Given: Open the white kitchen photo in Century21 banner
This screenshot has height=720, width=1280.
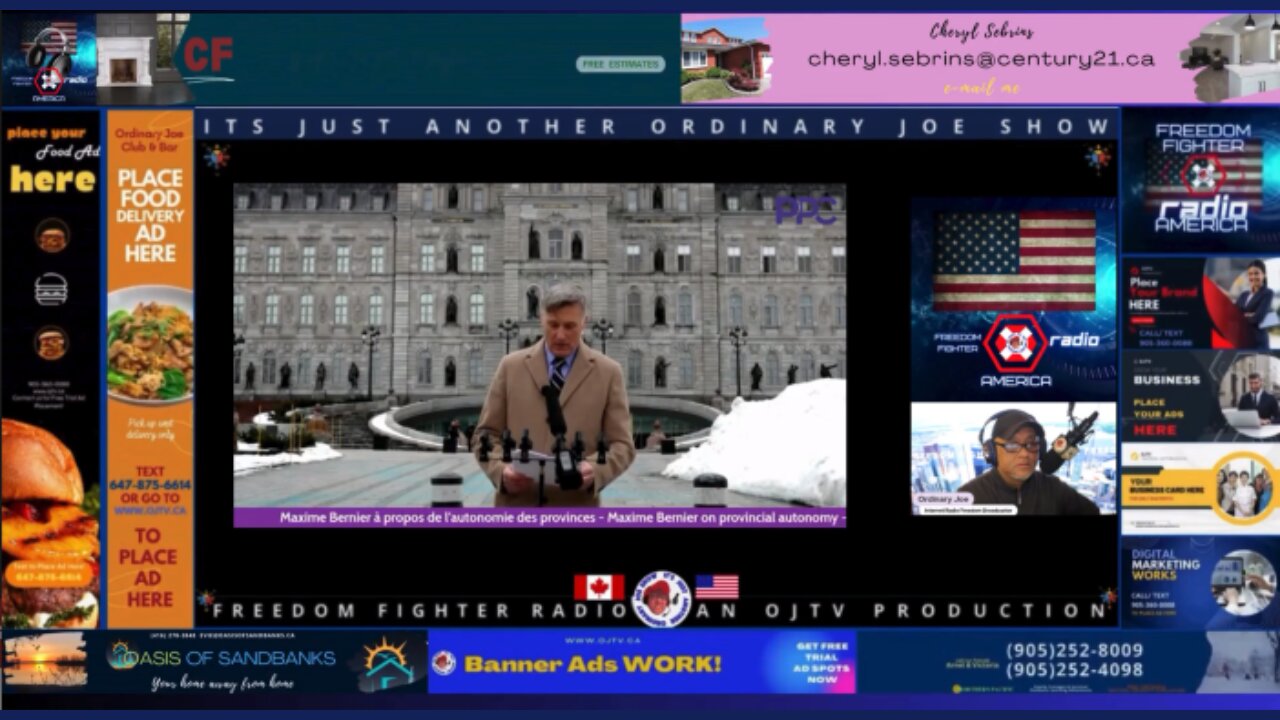Looking at the screenshot, I should [x=1229, y=57].
